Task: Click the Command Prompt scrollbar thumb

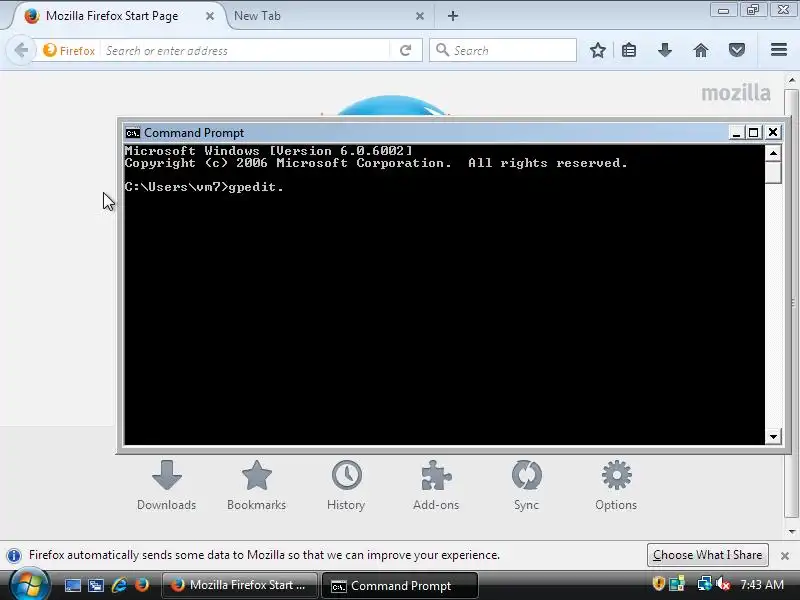Action: point(773,172)
